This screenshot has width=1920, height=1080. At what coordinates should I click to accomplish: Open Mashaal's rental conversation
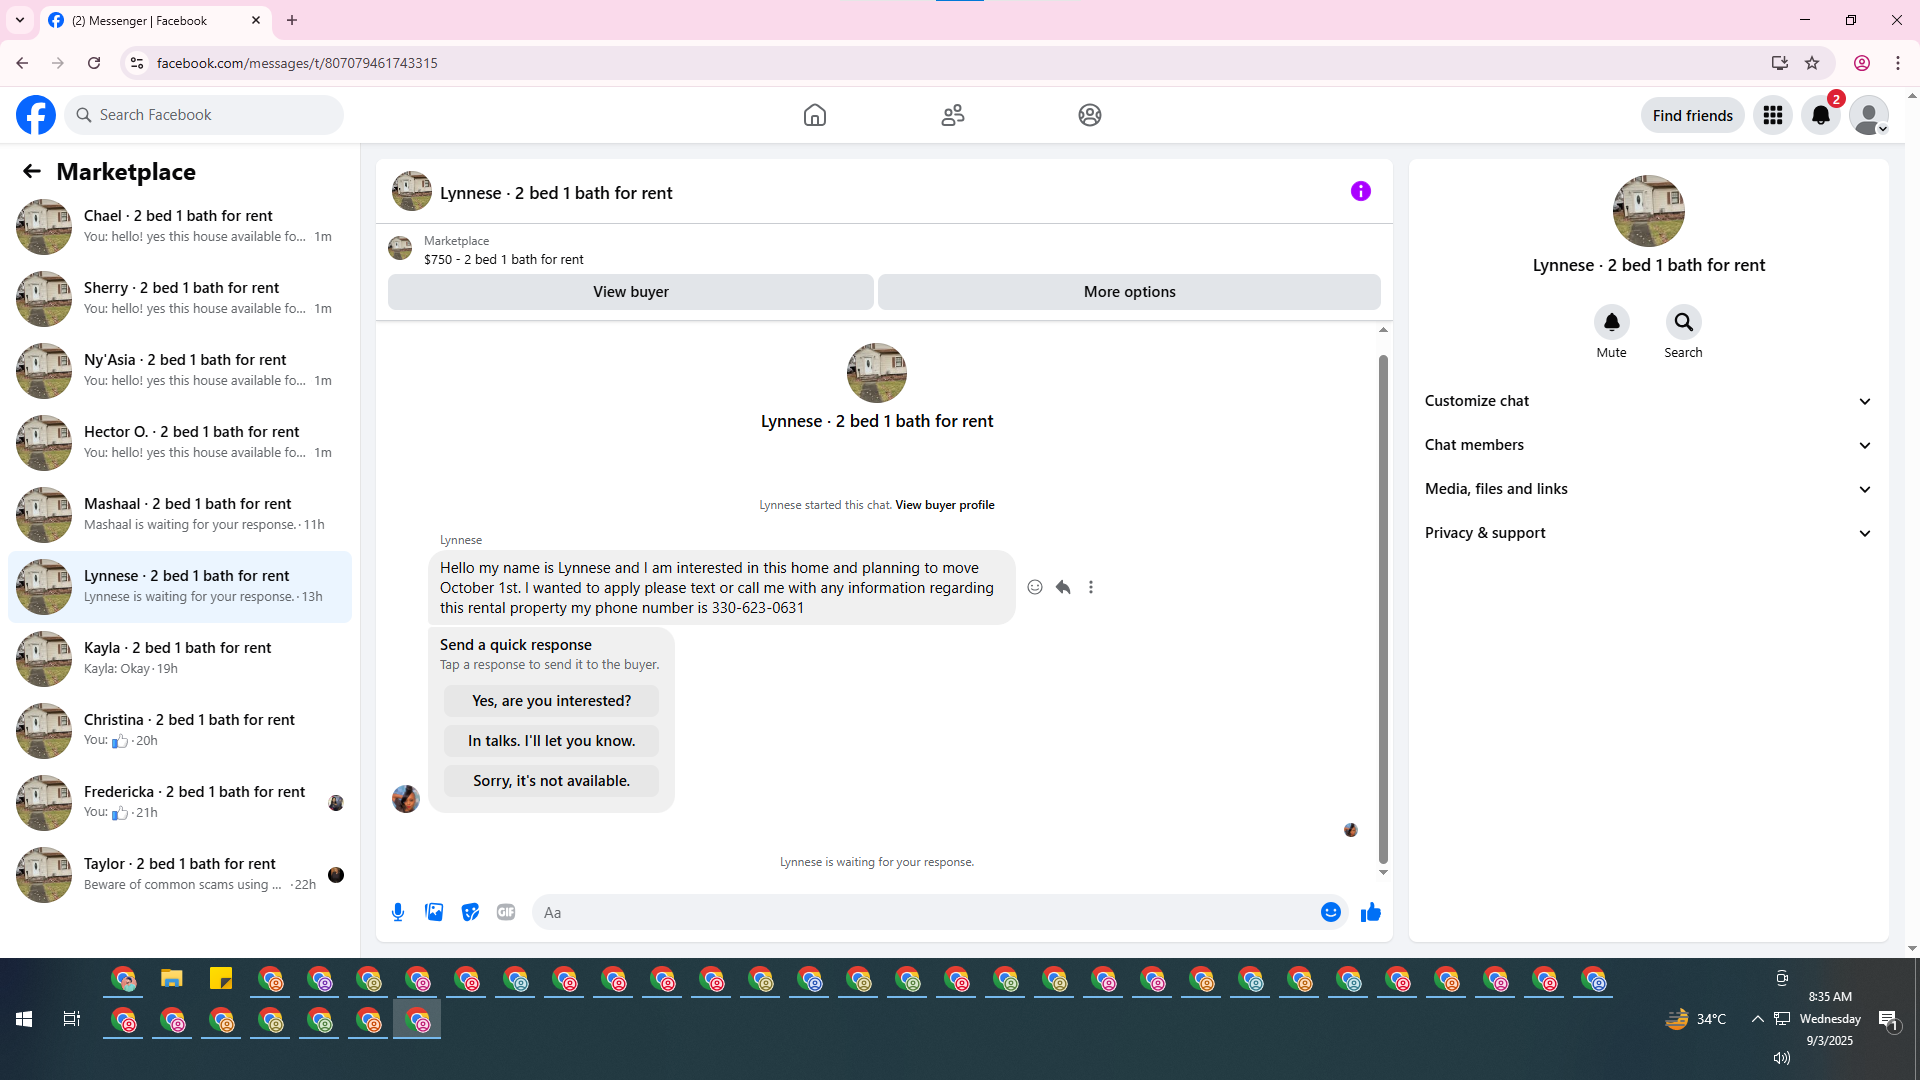(x=180, y=515)
